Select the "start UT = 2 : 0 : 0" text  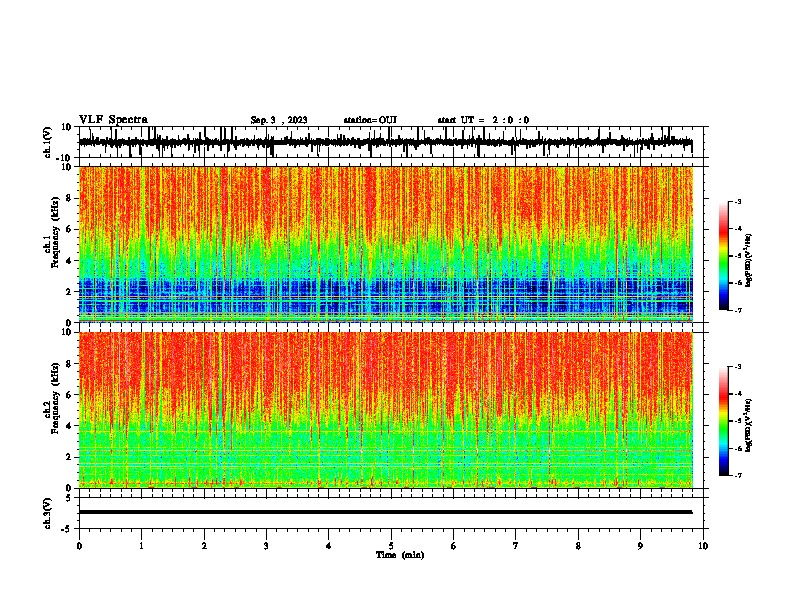click(483, 120)
